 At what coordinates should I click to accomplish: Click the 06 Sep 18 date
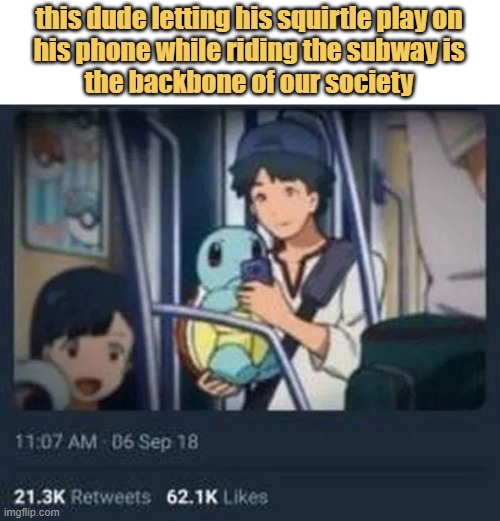tap(155, 442)
